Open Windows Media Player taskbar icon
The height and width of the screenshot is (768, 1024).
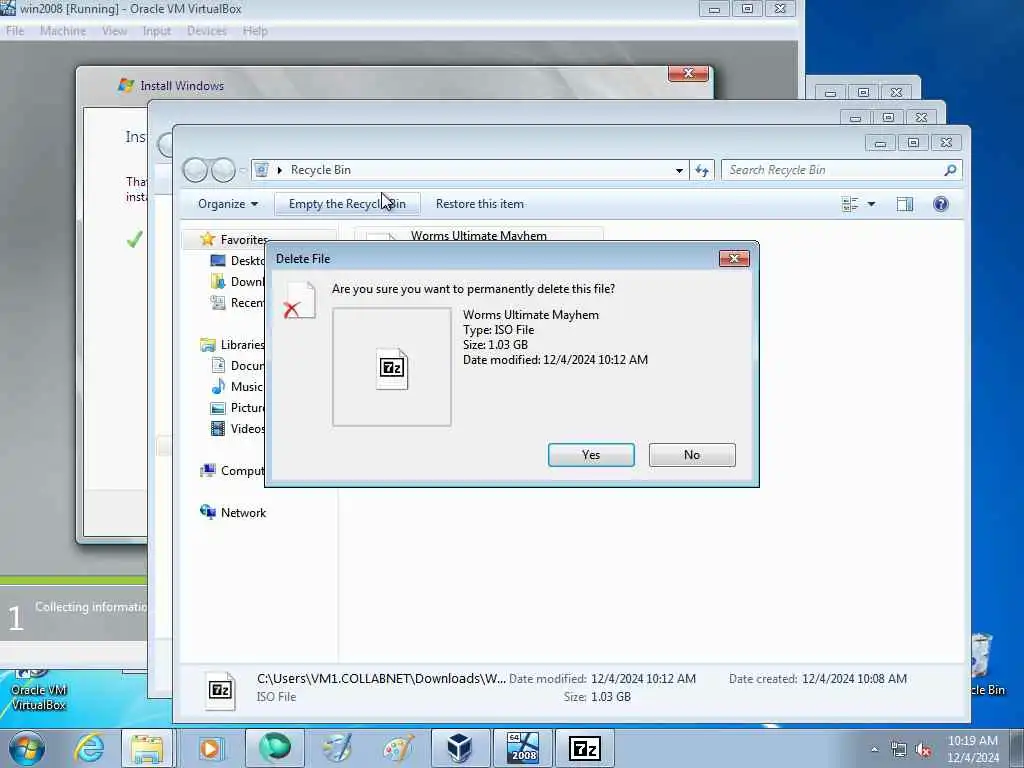point(210,748)
